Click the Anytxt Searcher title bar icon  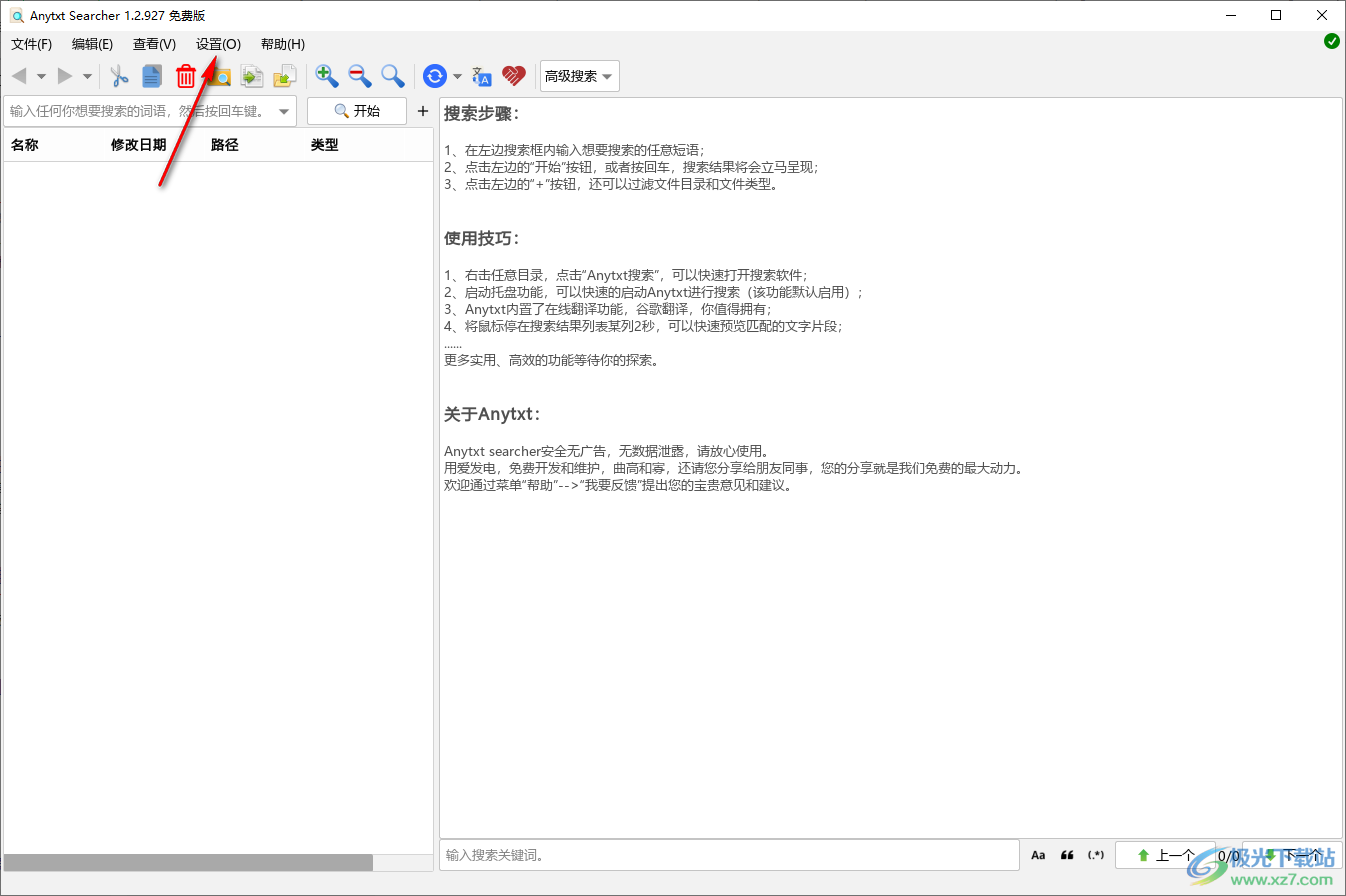tap(17, 16)
